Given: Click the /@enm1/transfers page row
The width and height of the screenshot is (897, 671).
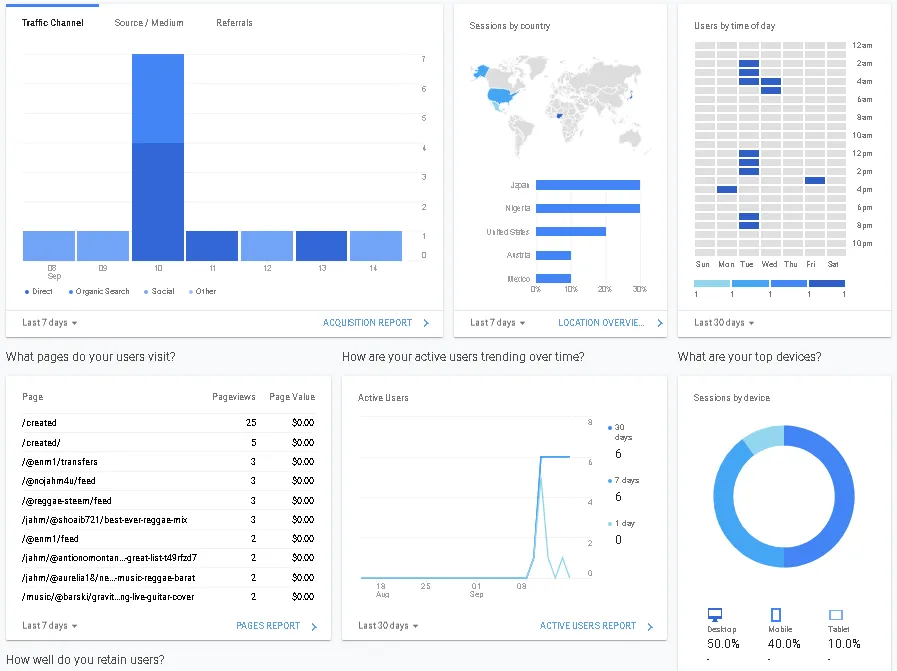Looking at the screenshot, I should click(60, 462).
